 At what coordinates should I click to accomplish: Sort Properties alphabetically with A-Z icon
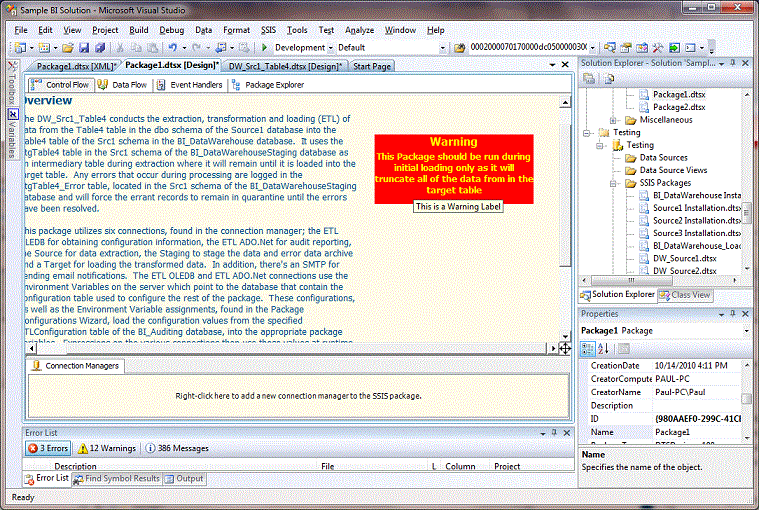click(603, 348)
